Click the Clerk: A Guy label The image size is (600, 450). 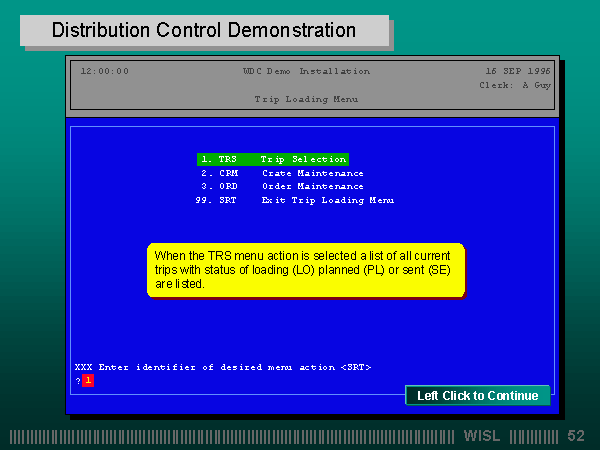(515, 85)
